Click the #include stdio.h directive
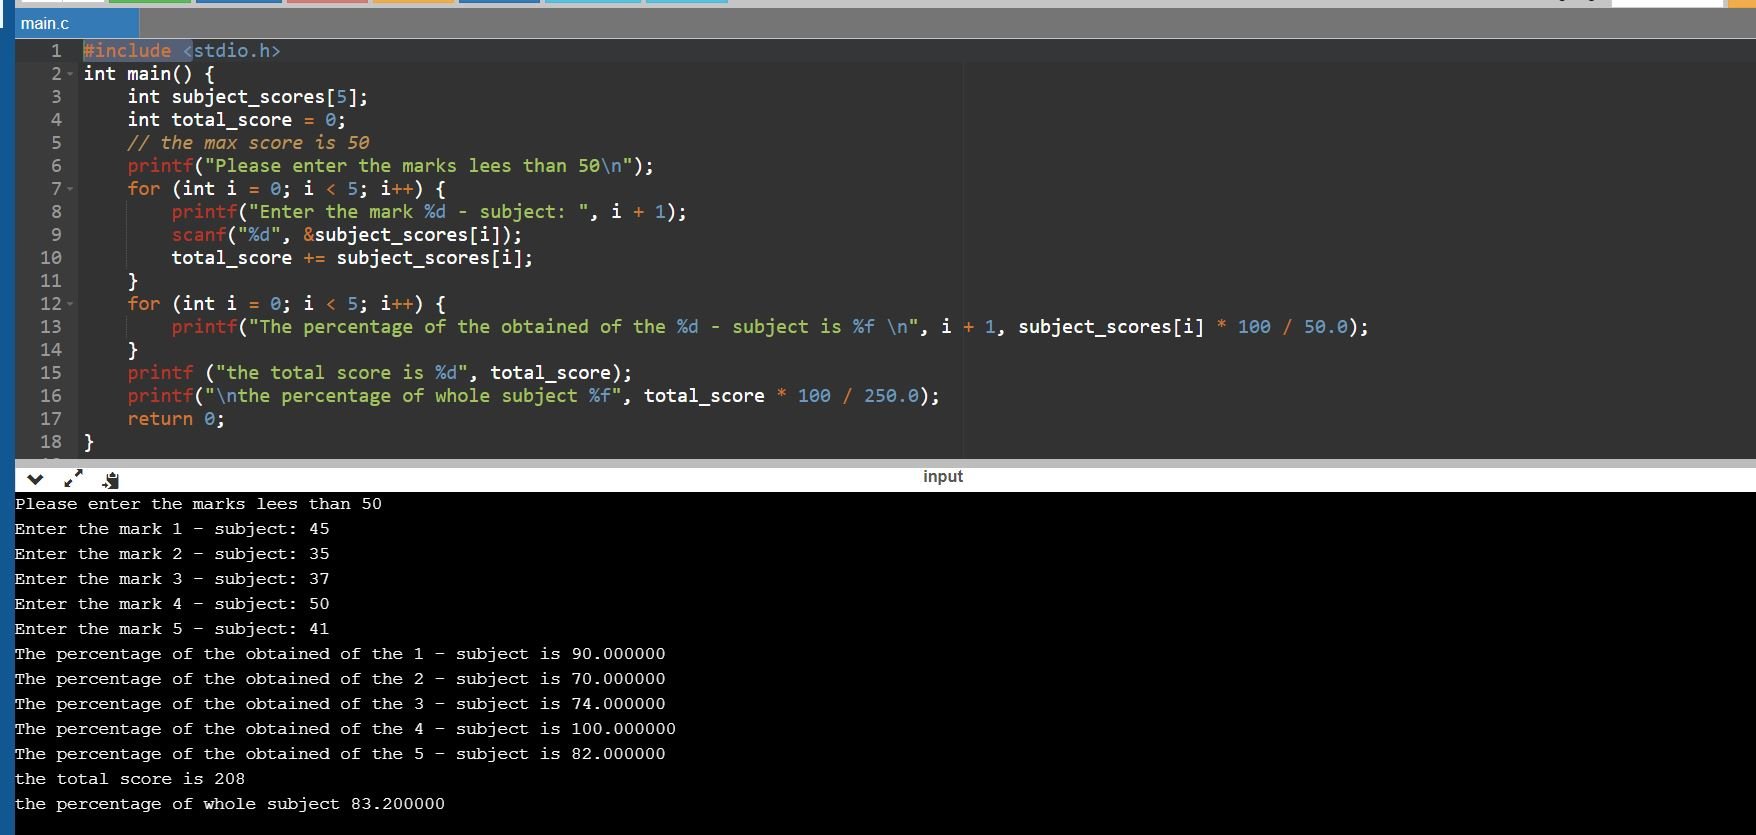Viewport: 1756px width, 835px height. click(x=181, y=51)
